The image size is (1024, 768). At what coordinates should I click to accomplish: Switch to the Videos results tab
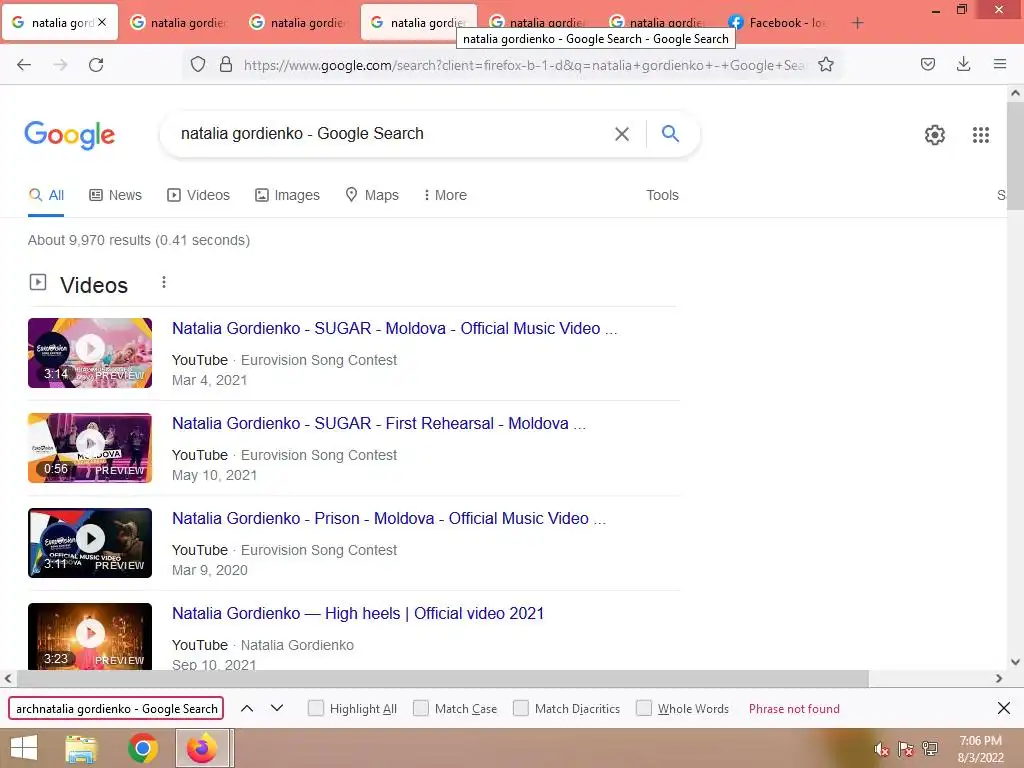(x=199, y=195)
